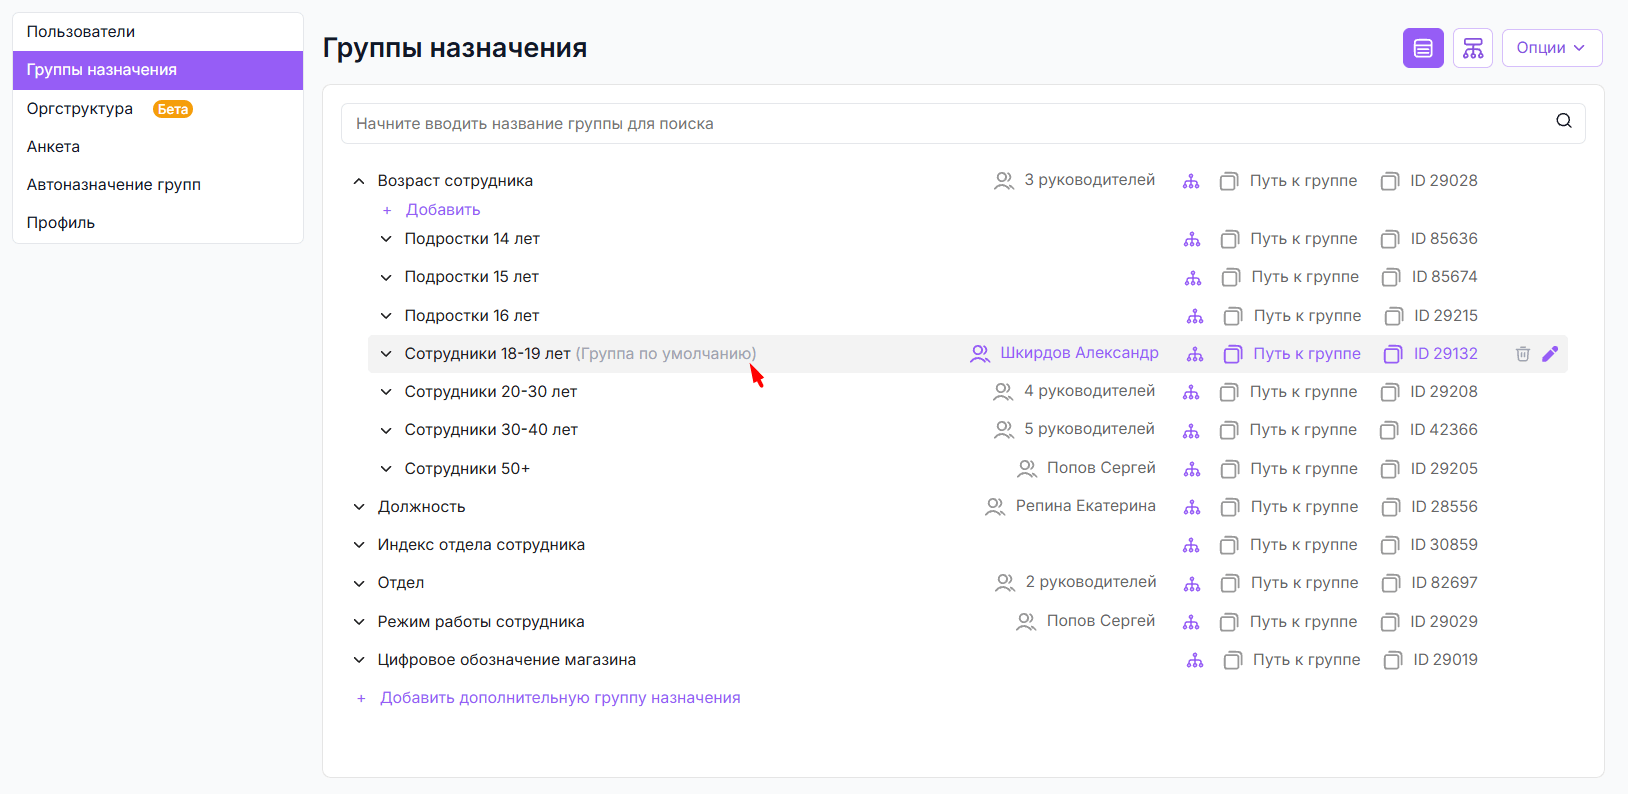The image size is (1628, 794).
Task: Expand the Должность group
Action: tap(359, 507)
